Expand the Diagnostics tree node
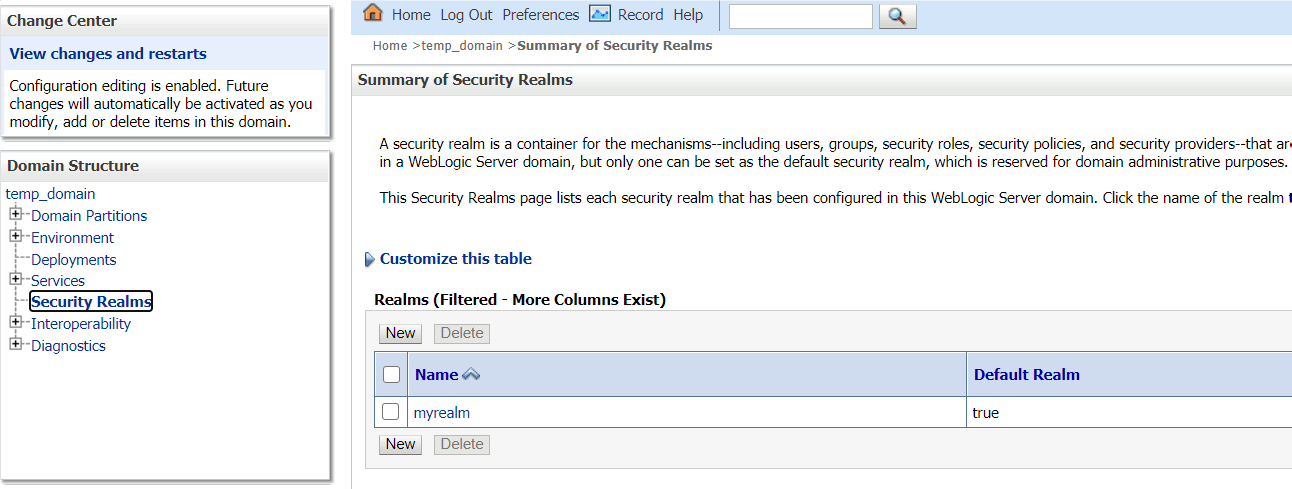The height and width of the screenshot is (489, 1292). (16, 345)
